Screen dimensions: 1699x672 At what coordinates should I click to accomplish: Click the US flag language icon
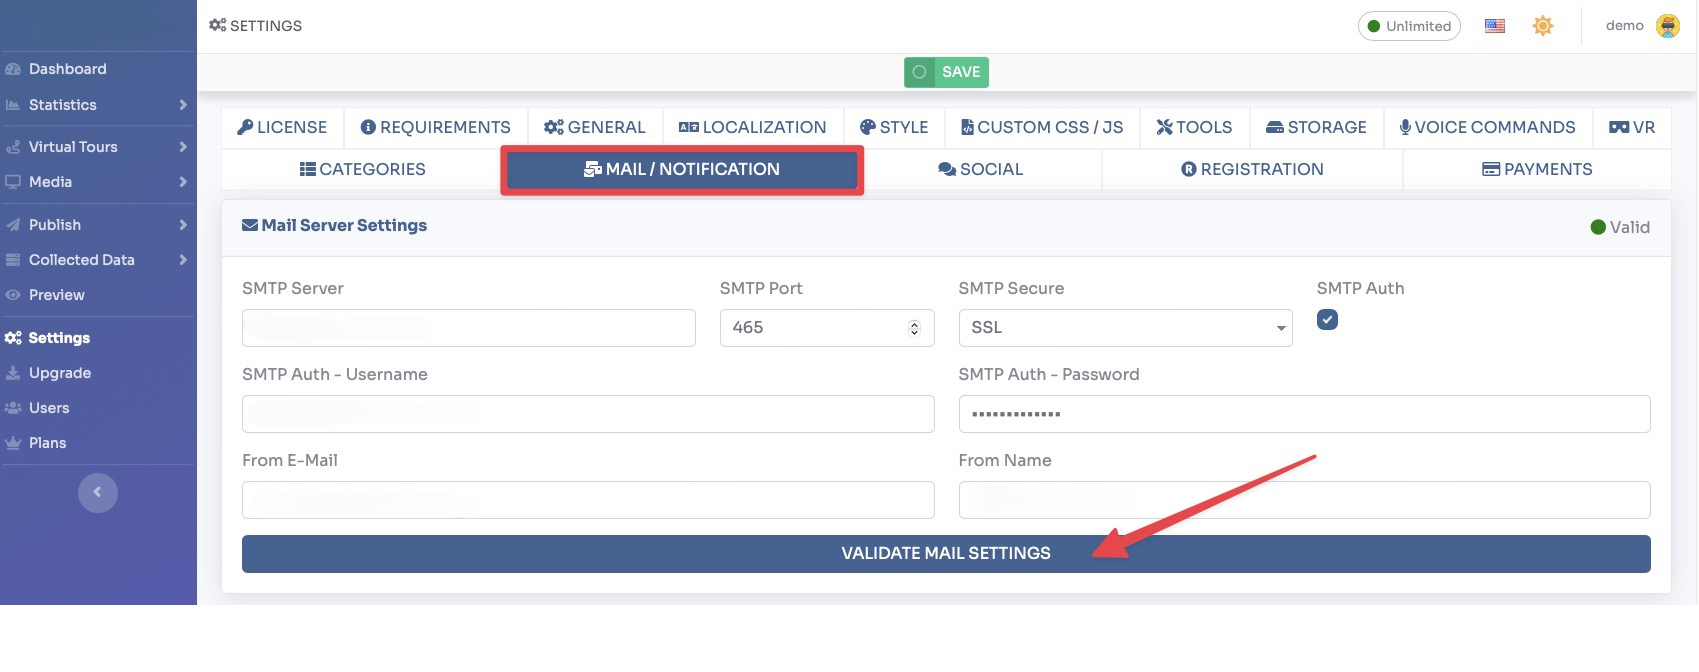point(1495,26)
